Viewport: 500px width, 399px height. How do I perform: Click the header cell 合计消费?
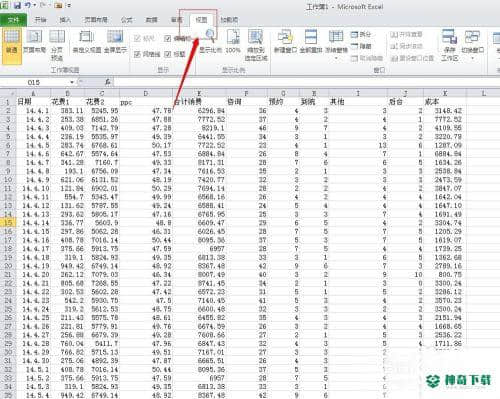(x=199, y=102)
